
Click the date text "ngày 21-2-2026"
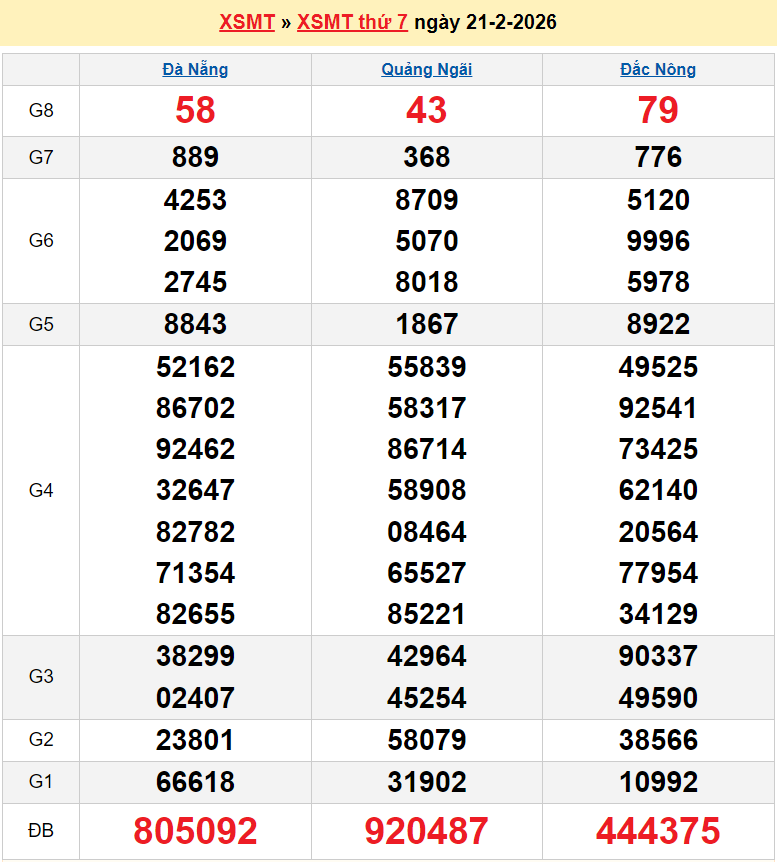tap(485, 22)
